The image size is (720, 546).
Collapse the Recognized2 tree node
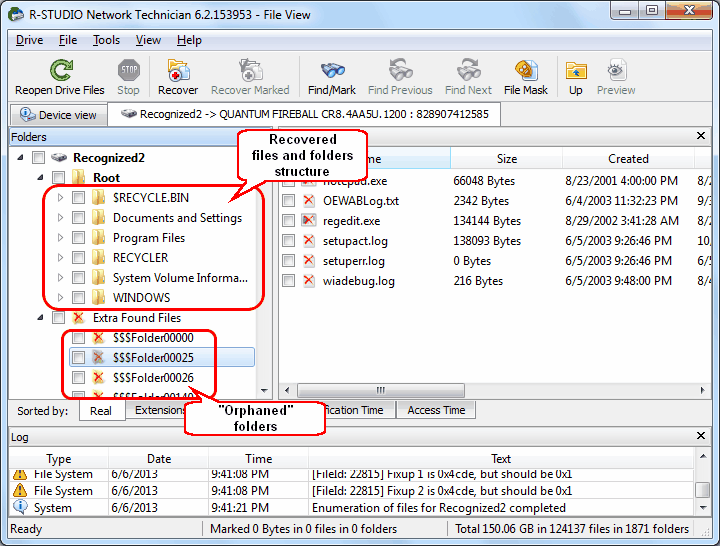point(20,158)
